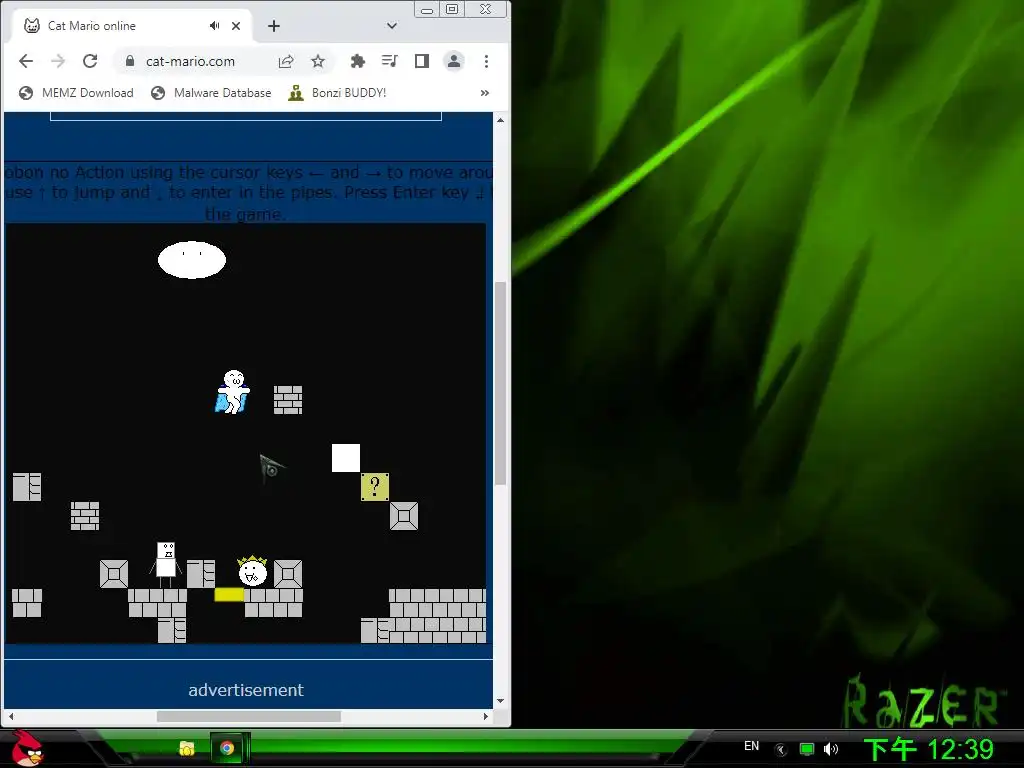Click the white cat player character
Viewport: 1024px width, 768px height.
[x=232, y=391]
